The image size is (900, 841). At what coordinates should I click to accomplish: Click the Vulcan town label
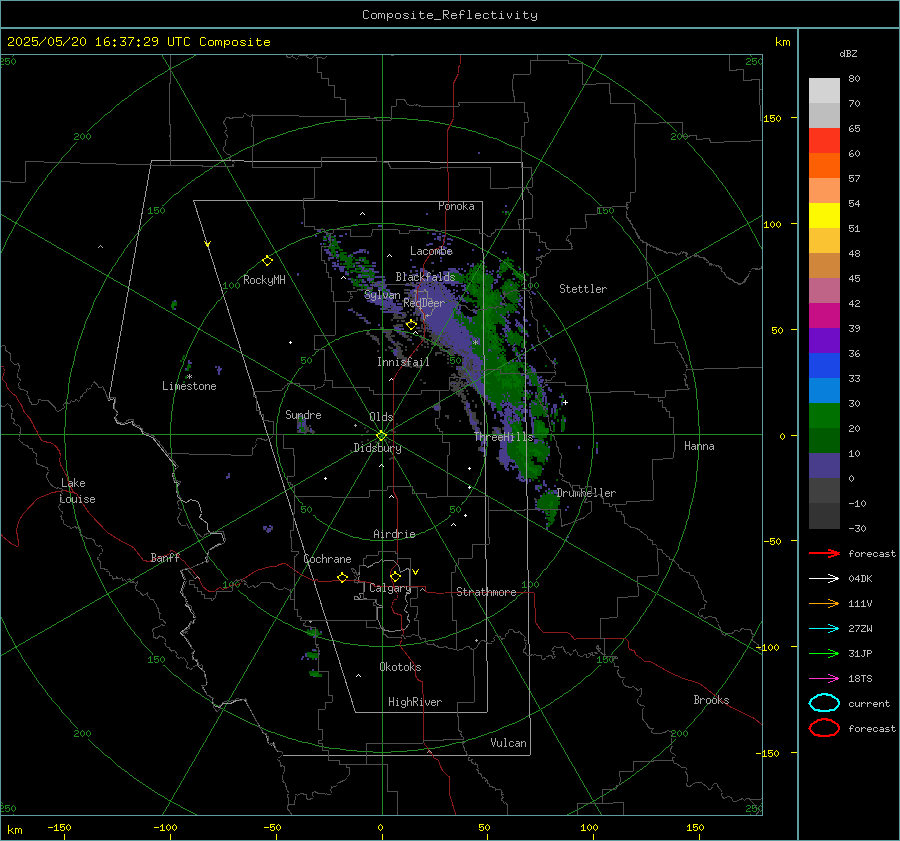click(x=508, y=743)
